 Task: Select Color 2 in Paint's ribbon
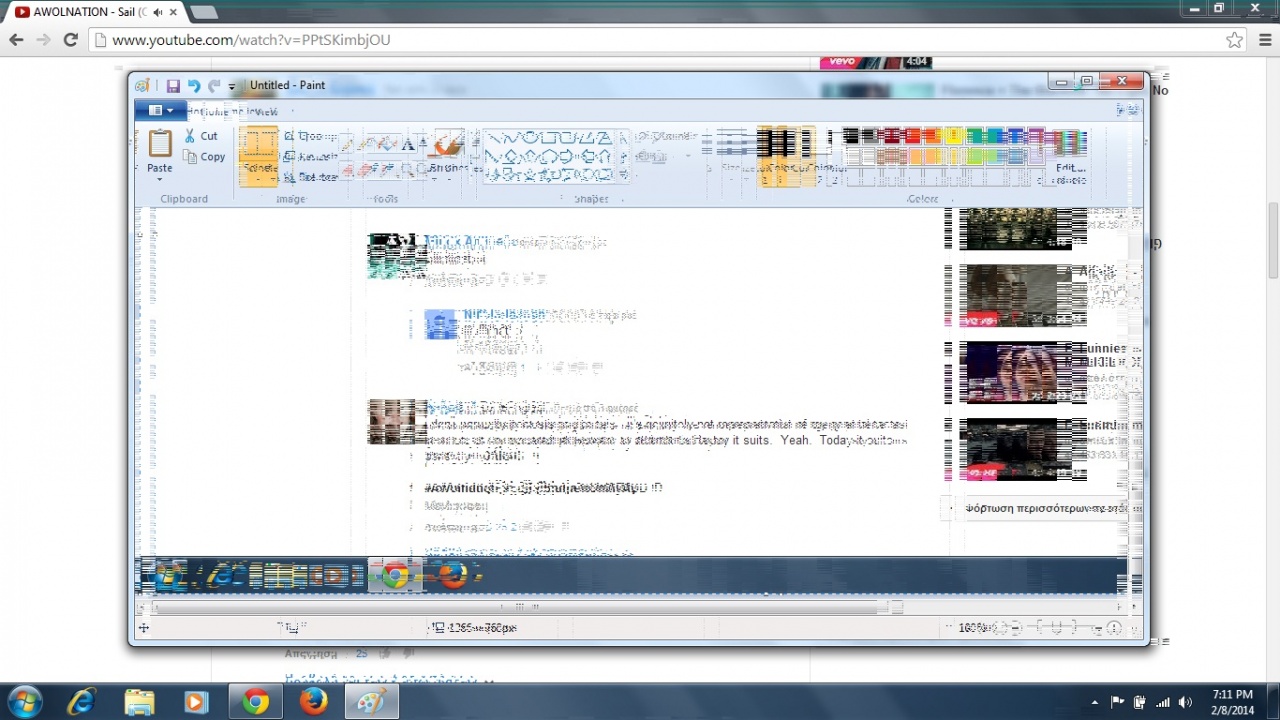click(x=813, y=156)
